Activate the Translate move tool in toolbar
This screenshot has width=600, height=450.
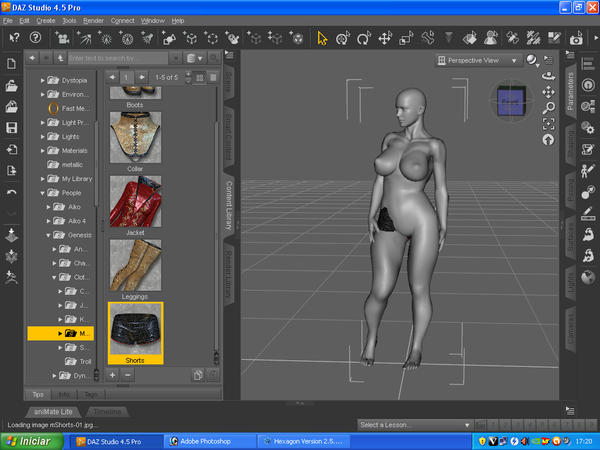pos(385,38)
